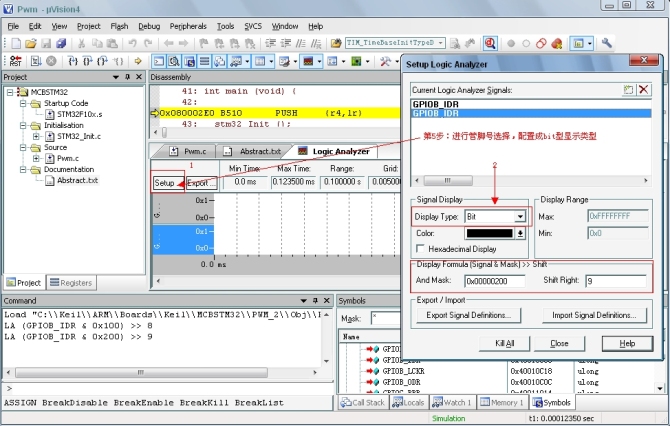Click the Open file folder icon
This screenshot has width=670, height=426.
tap(31, 43)
